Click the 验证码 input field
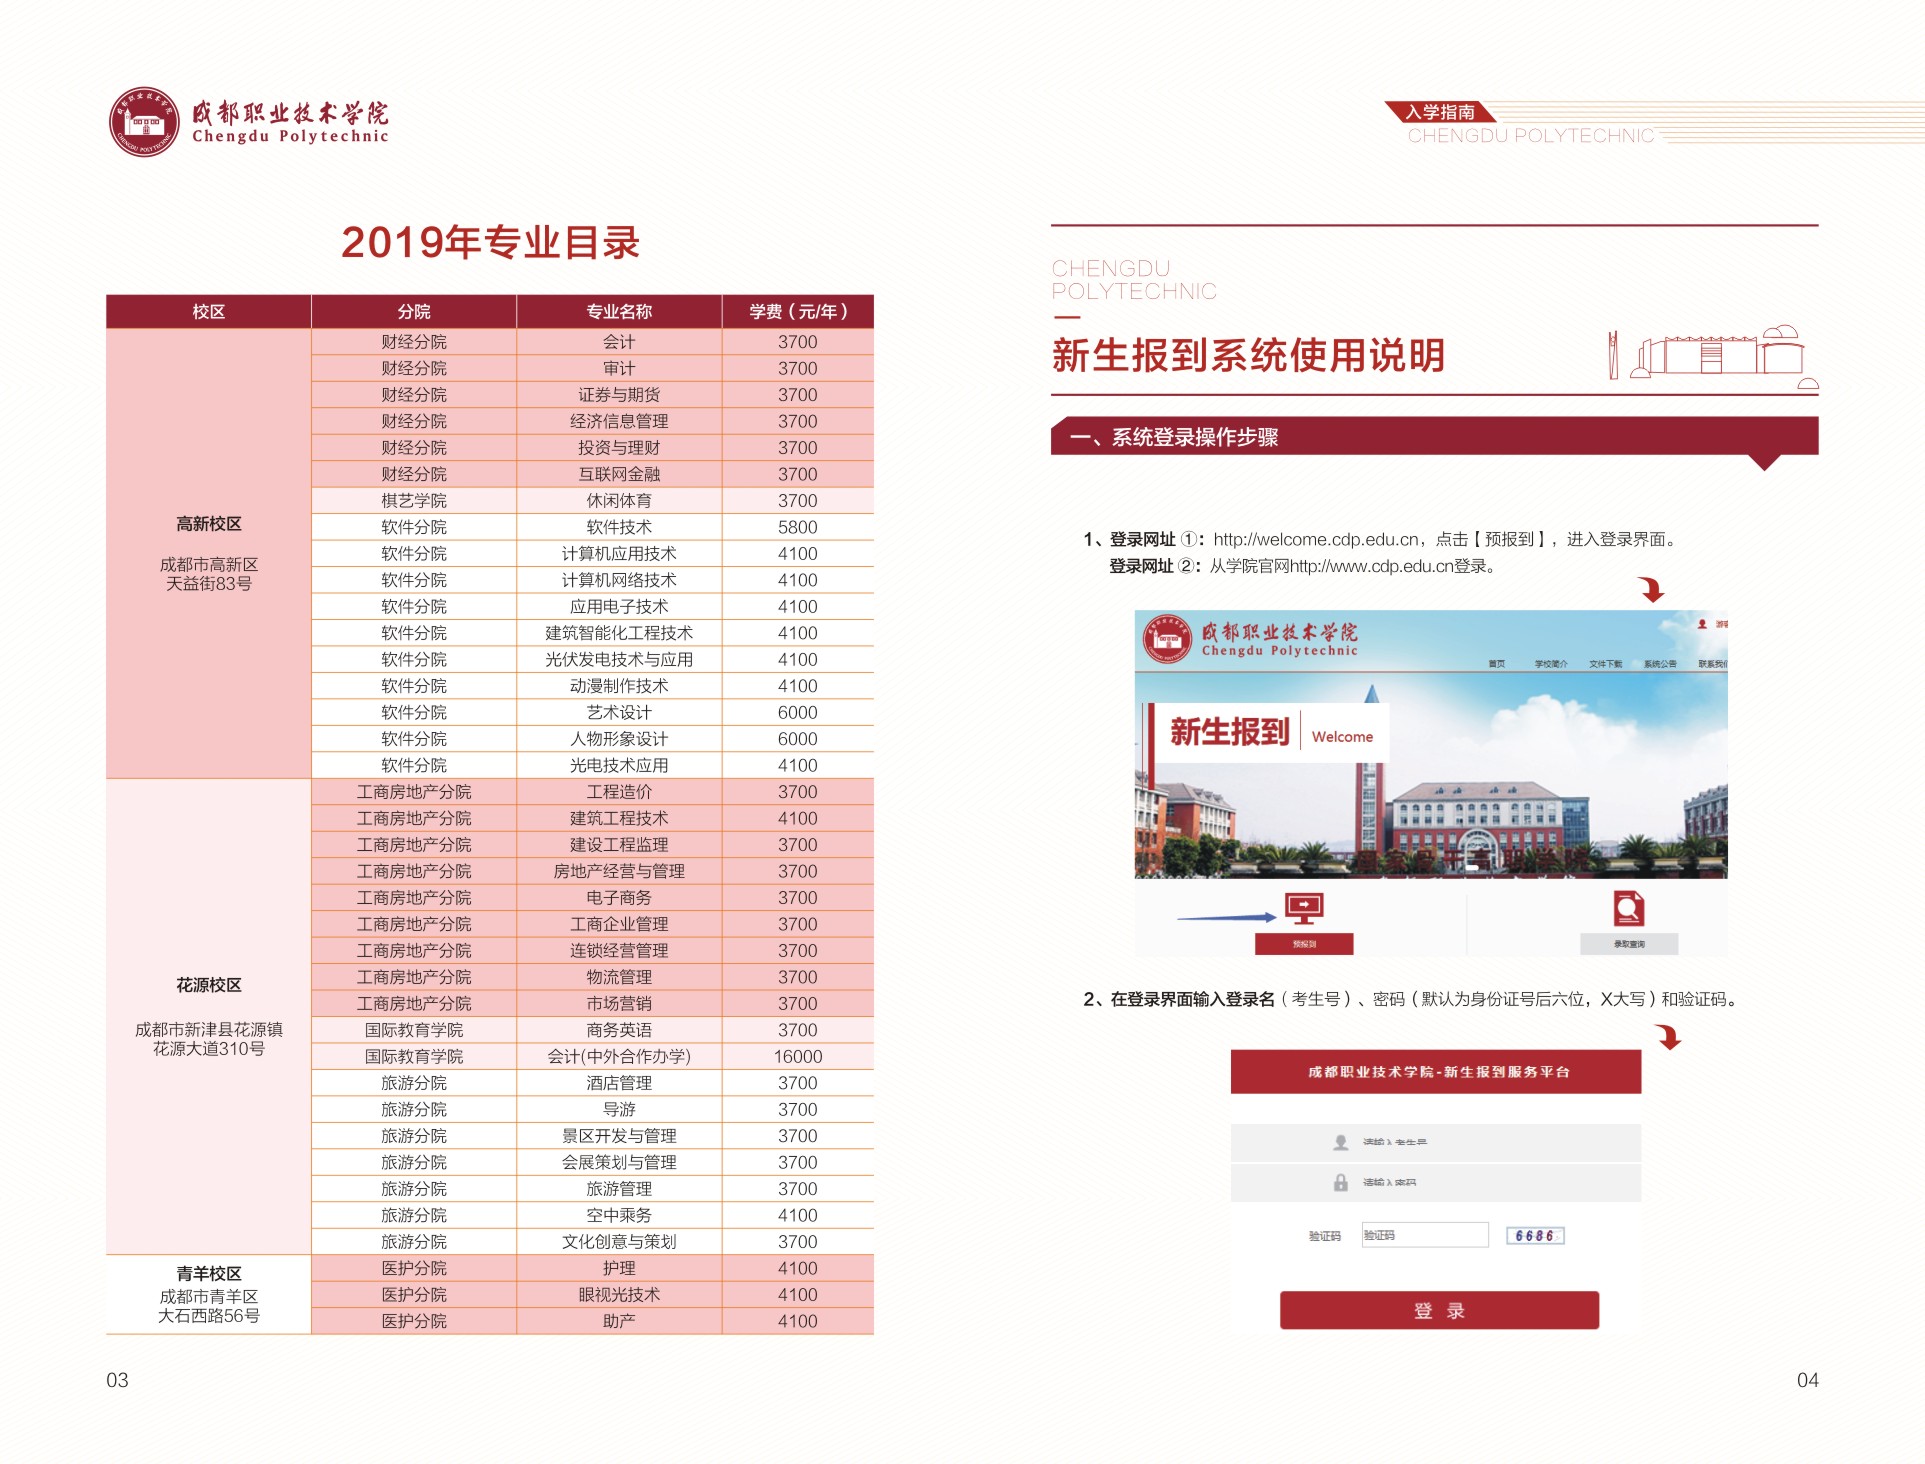Viewport: 1925px width, 1464px height. coord(1425,1235)
